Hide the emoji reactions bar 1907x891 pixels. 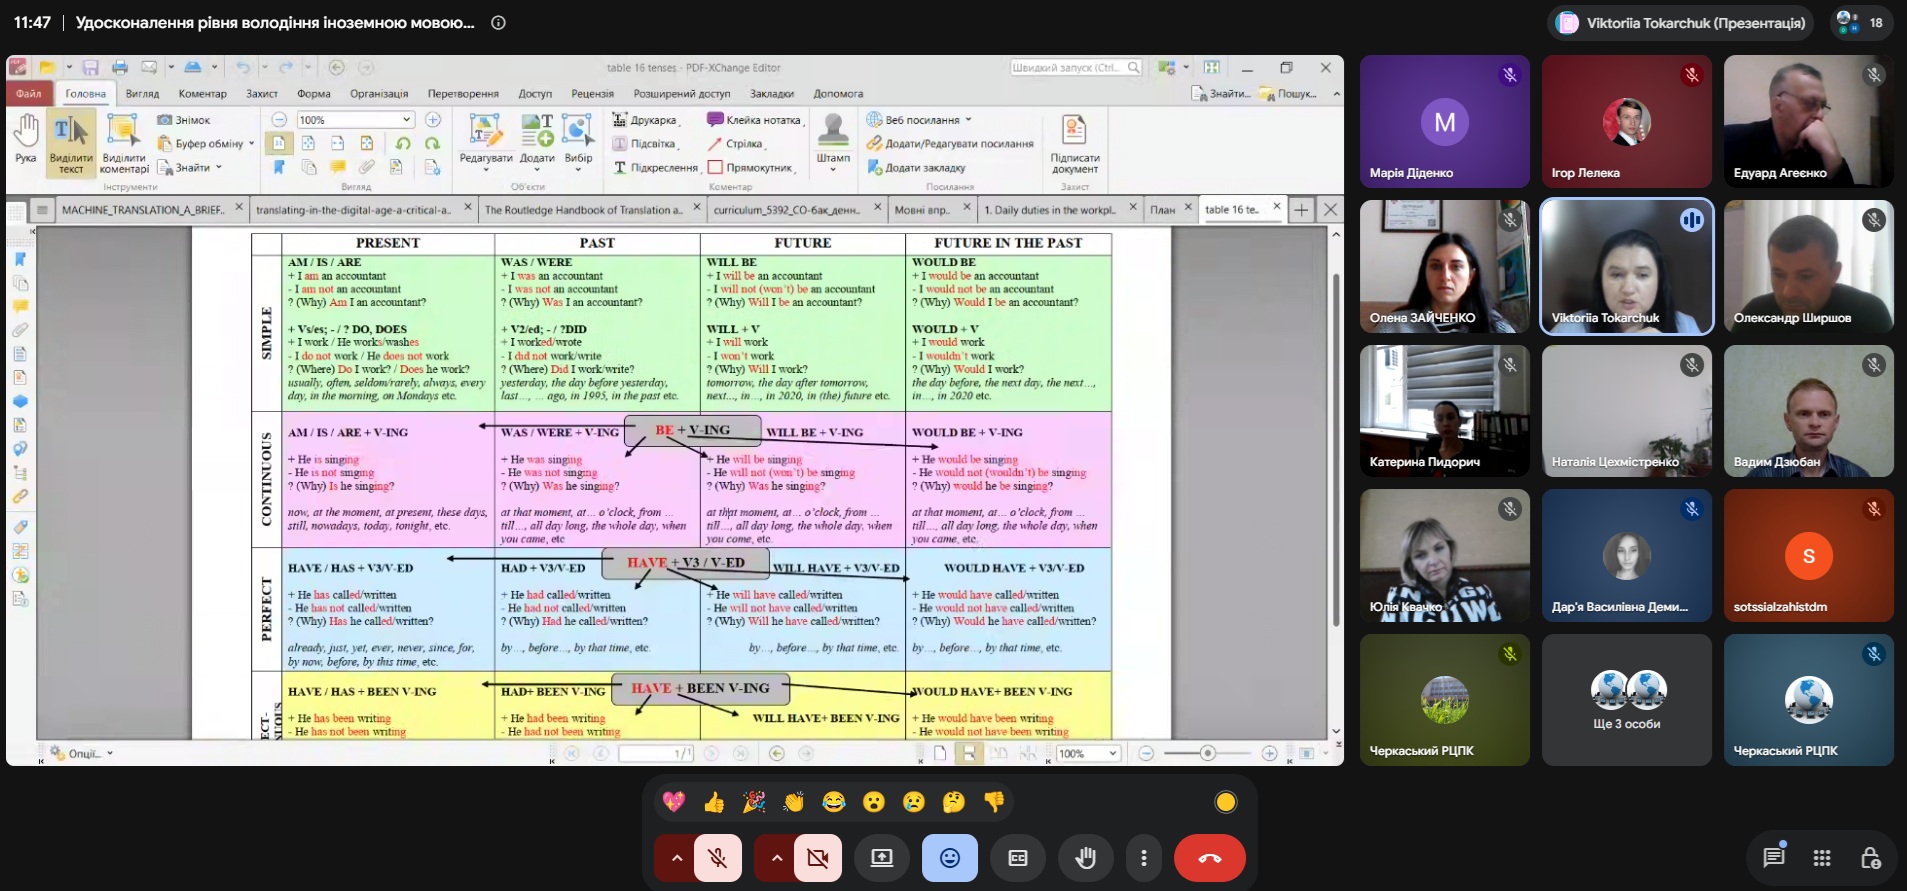(x=950, y=858)
